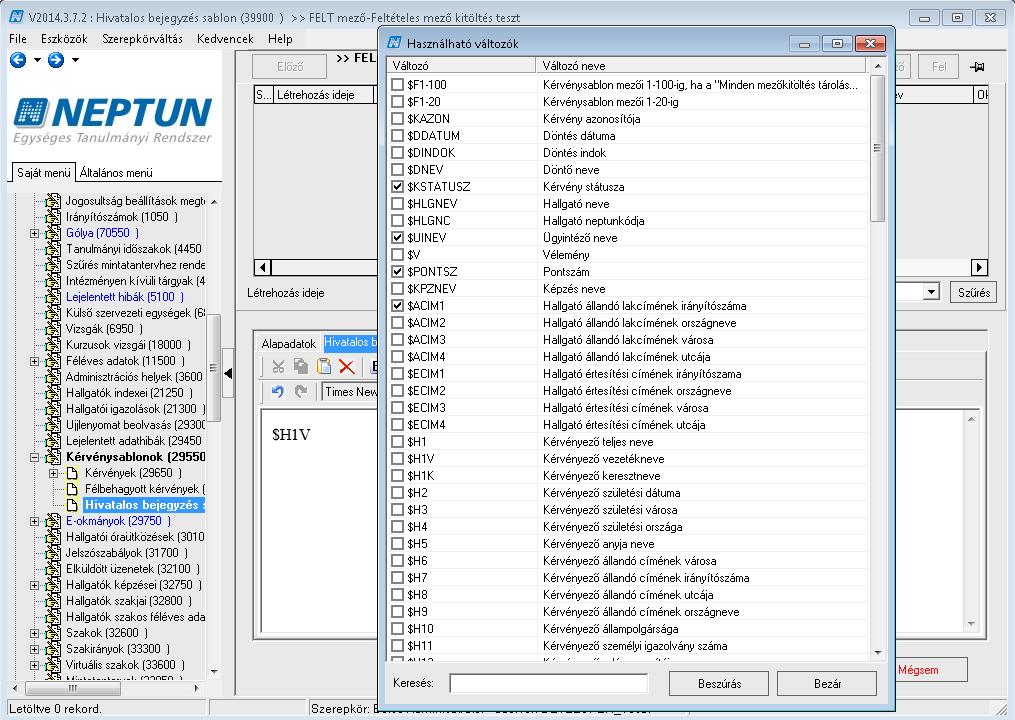Collapse the Kérvénysablonok tree node
This screenshot has height=720, width=1015.
pos(34,457)
